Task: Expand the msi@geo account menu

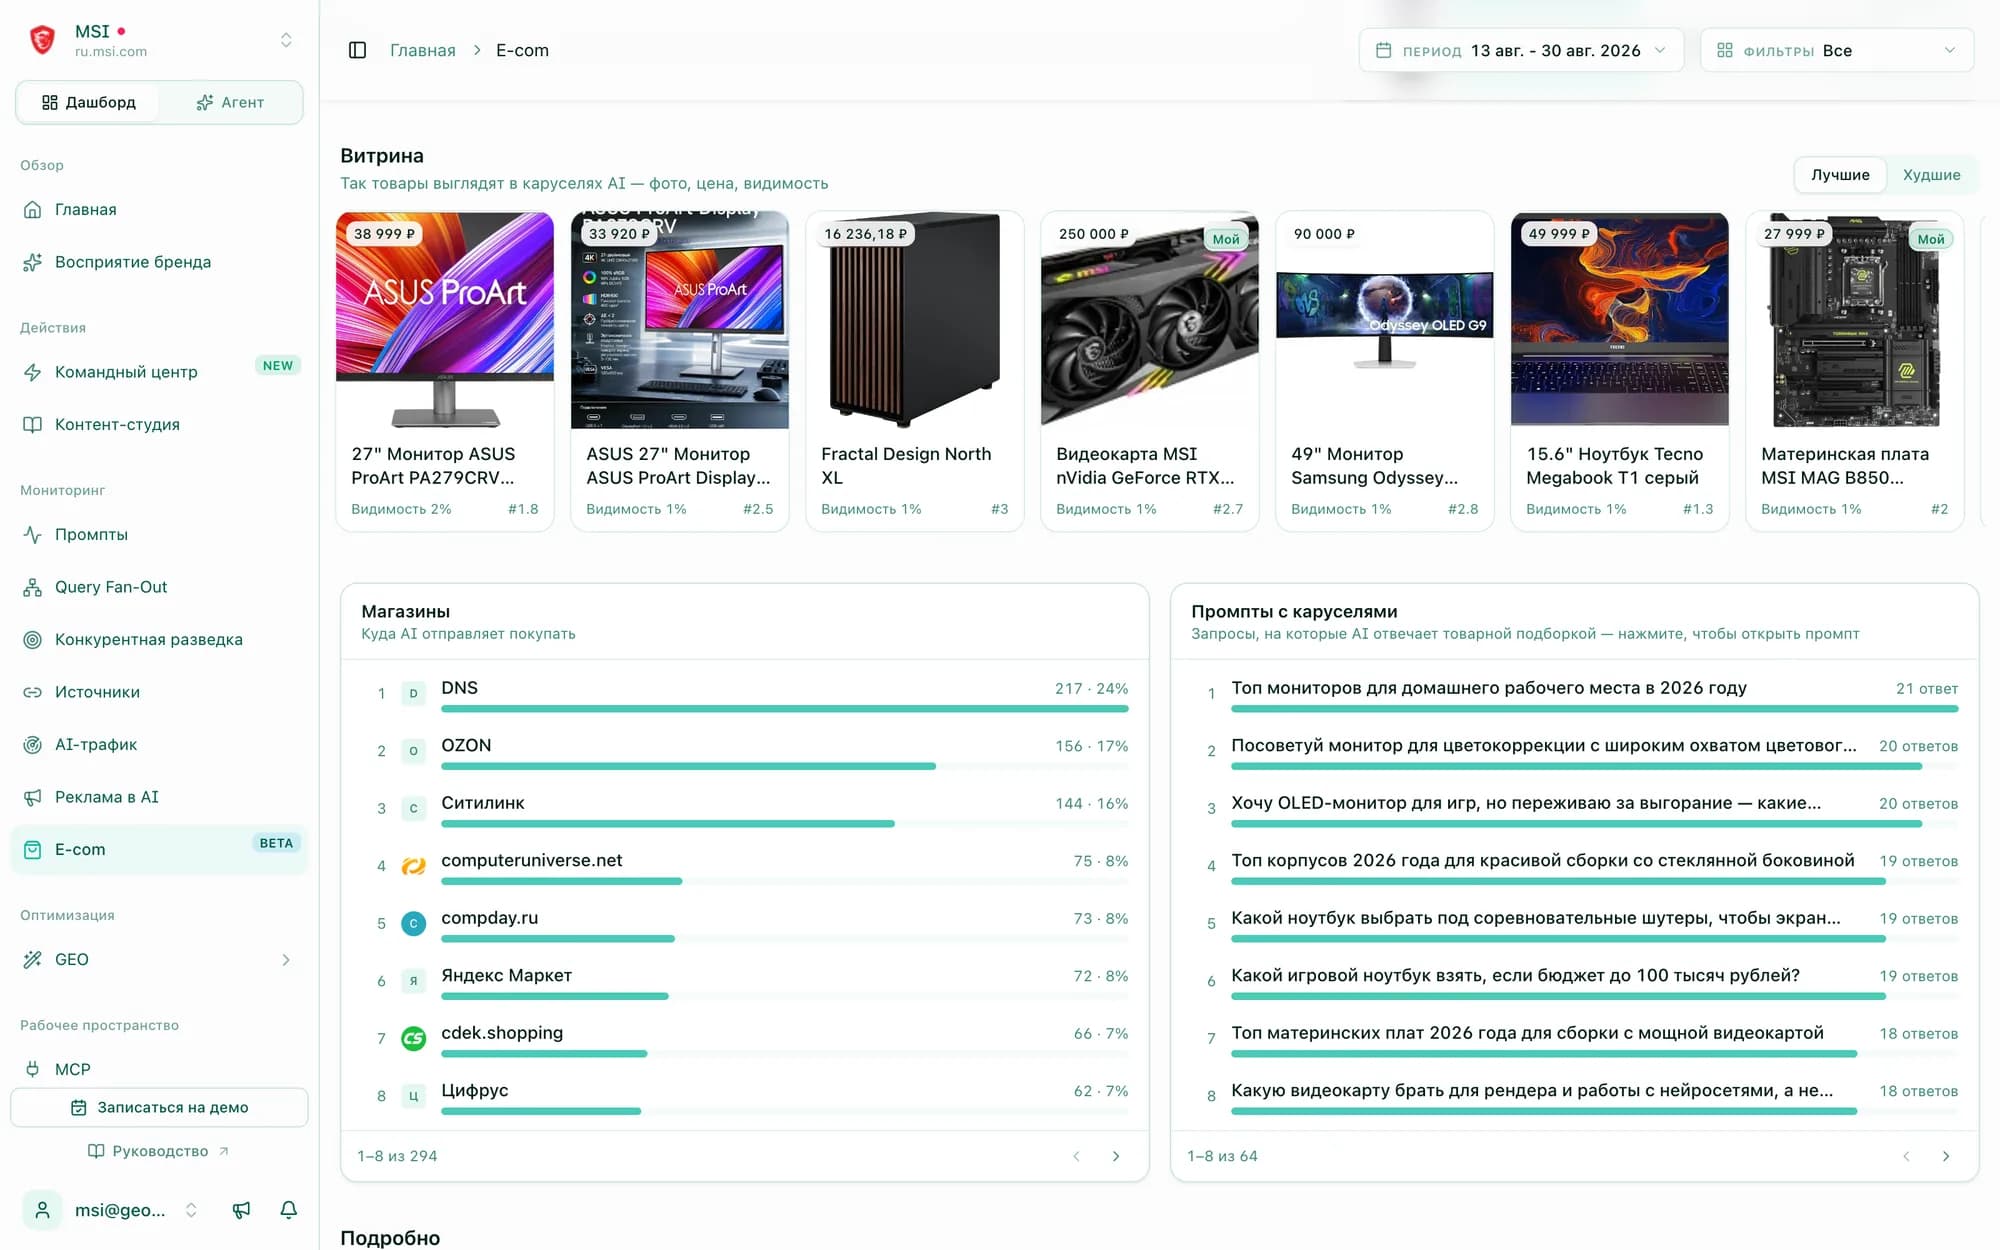Action: coord(191,1210)
